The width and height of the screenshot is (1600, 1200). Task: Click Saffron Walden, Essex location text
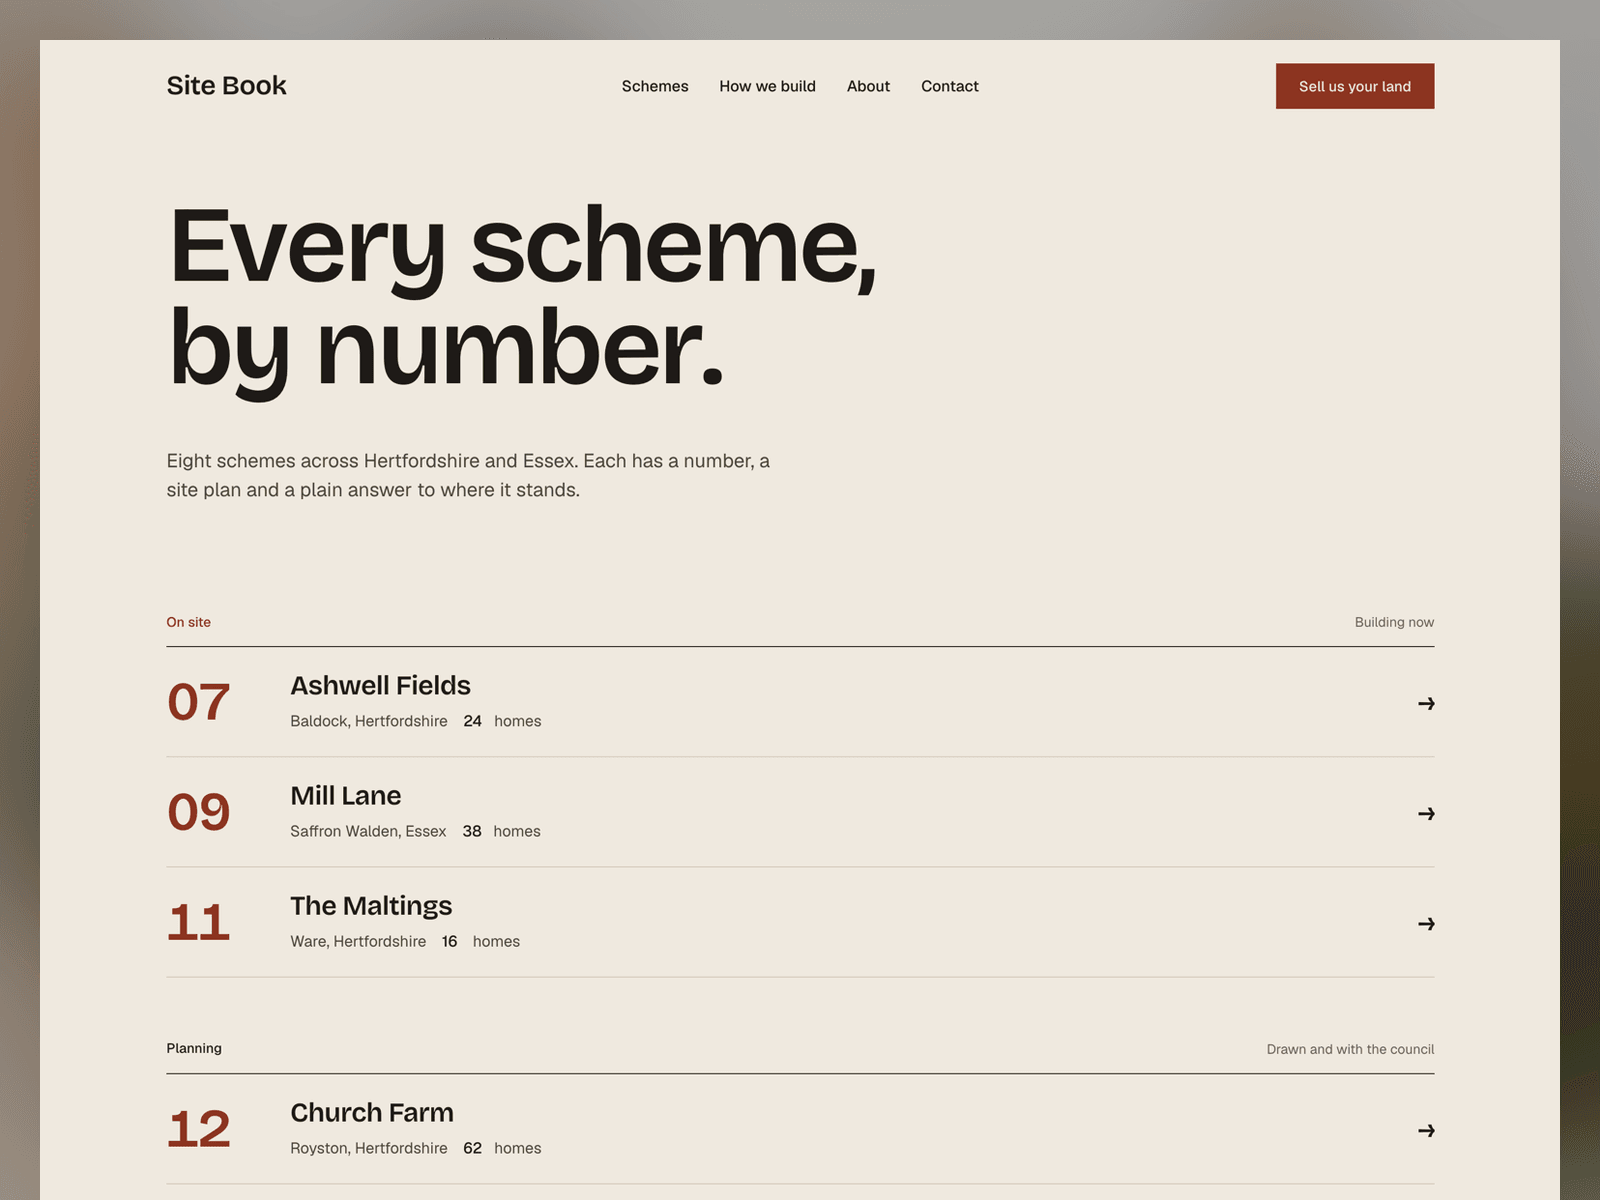point(368,831)
